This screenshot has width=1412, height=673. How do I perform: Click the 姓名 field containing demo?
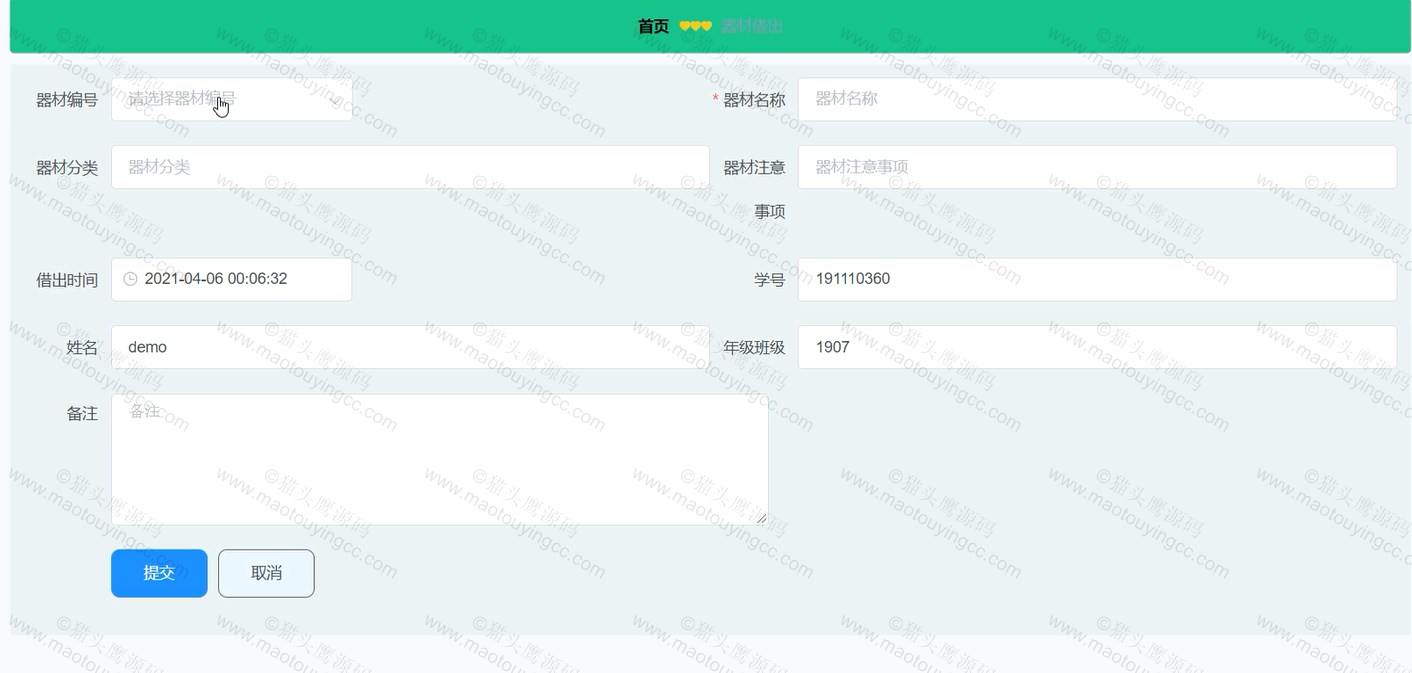(410, 347)
